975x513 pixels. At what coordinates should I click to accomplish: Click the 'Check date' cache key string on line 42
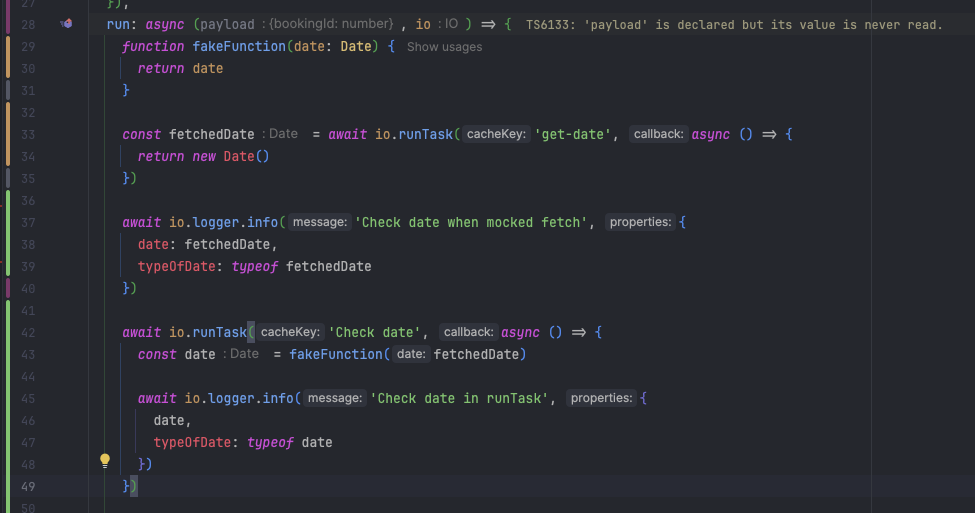pyautogui.click(x=374, y=333)
